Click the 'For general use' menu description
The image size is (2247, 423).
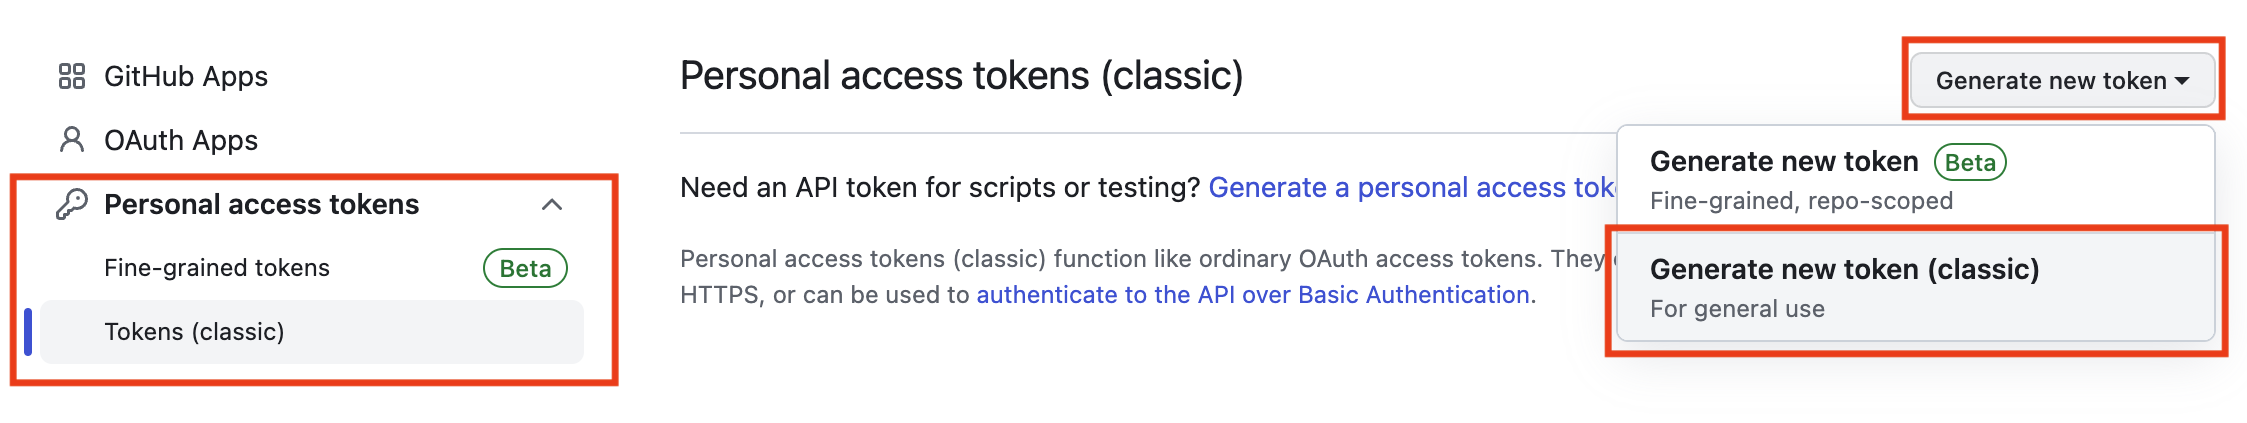tap(1737, 309)
